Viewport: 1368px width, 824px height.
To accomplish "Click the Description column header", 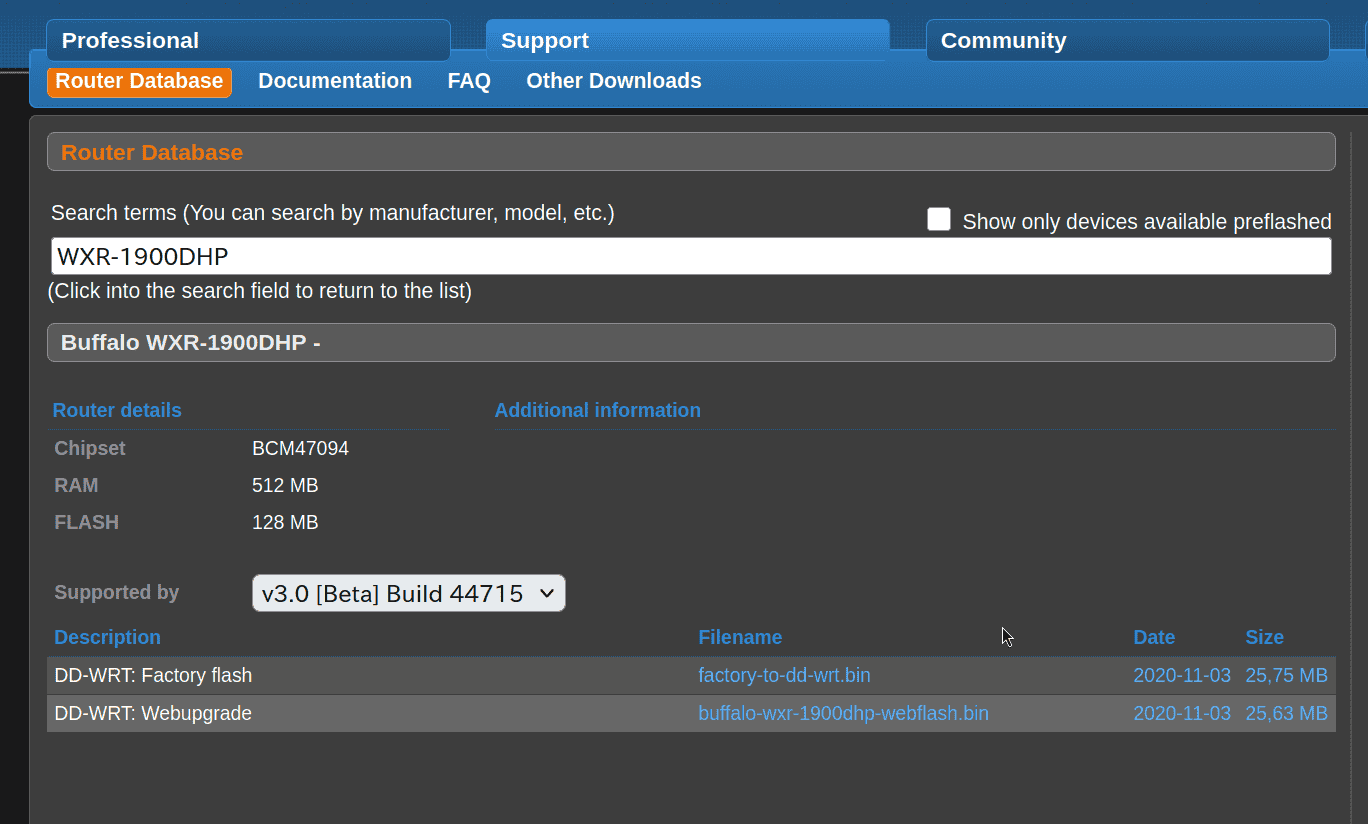I will point(107,637).
